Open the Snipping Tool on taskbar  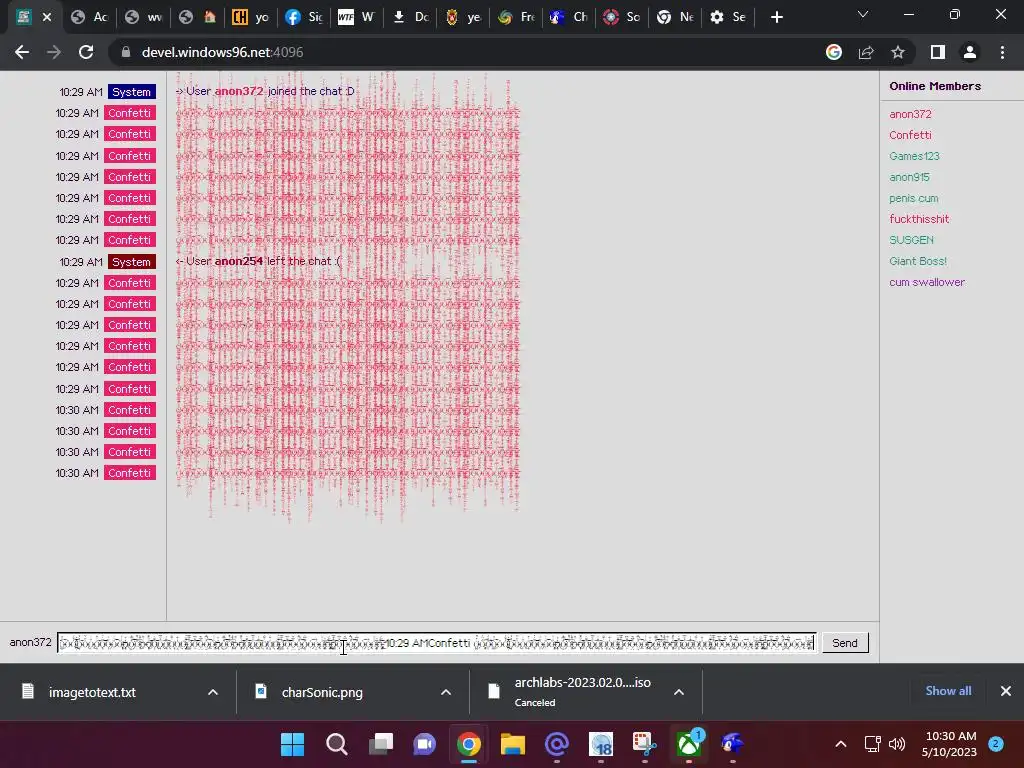[x=645, y=744]
